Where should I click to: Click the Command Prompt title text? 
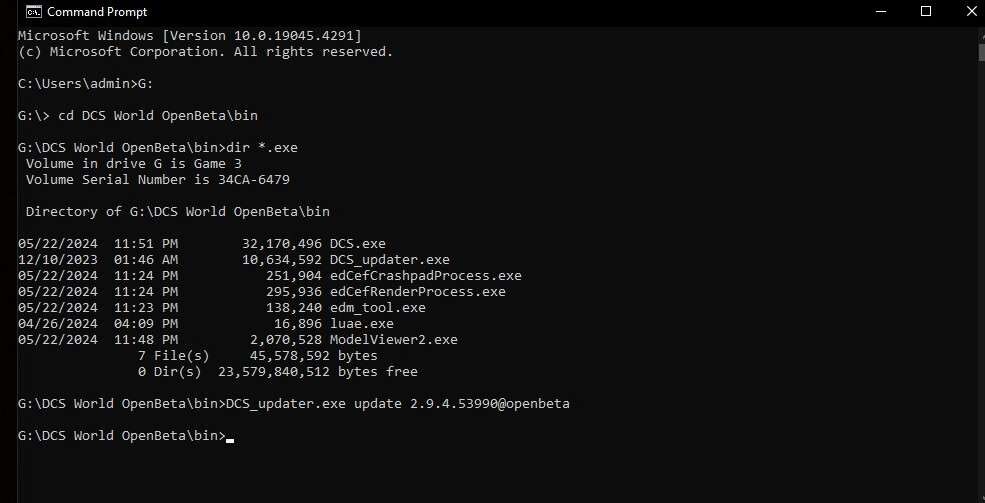pos(97,12)
